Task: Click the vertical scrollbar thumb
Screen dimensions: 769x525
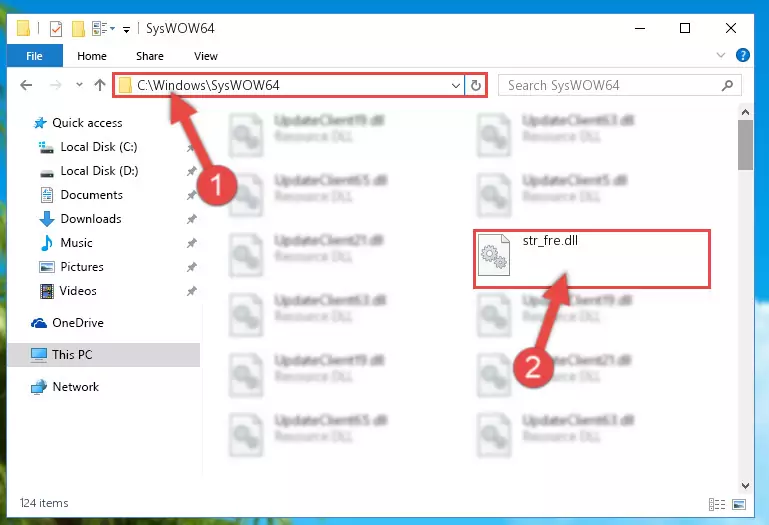Action: [x=745, y=145]
